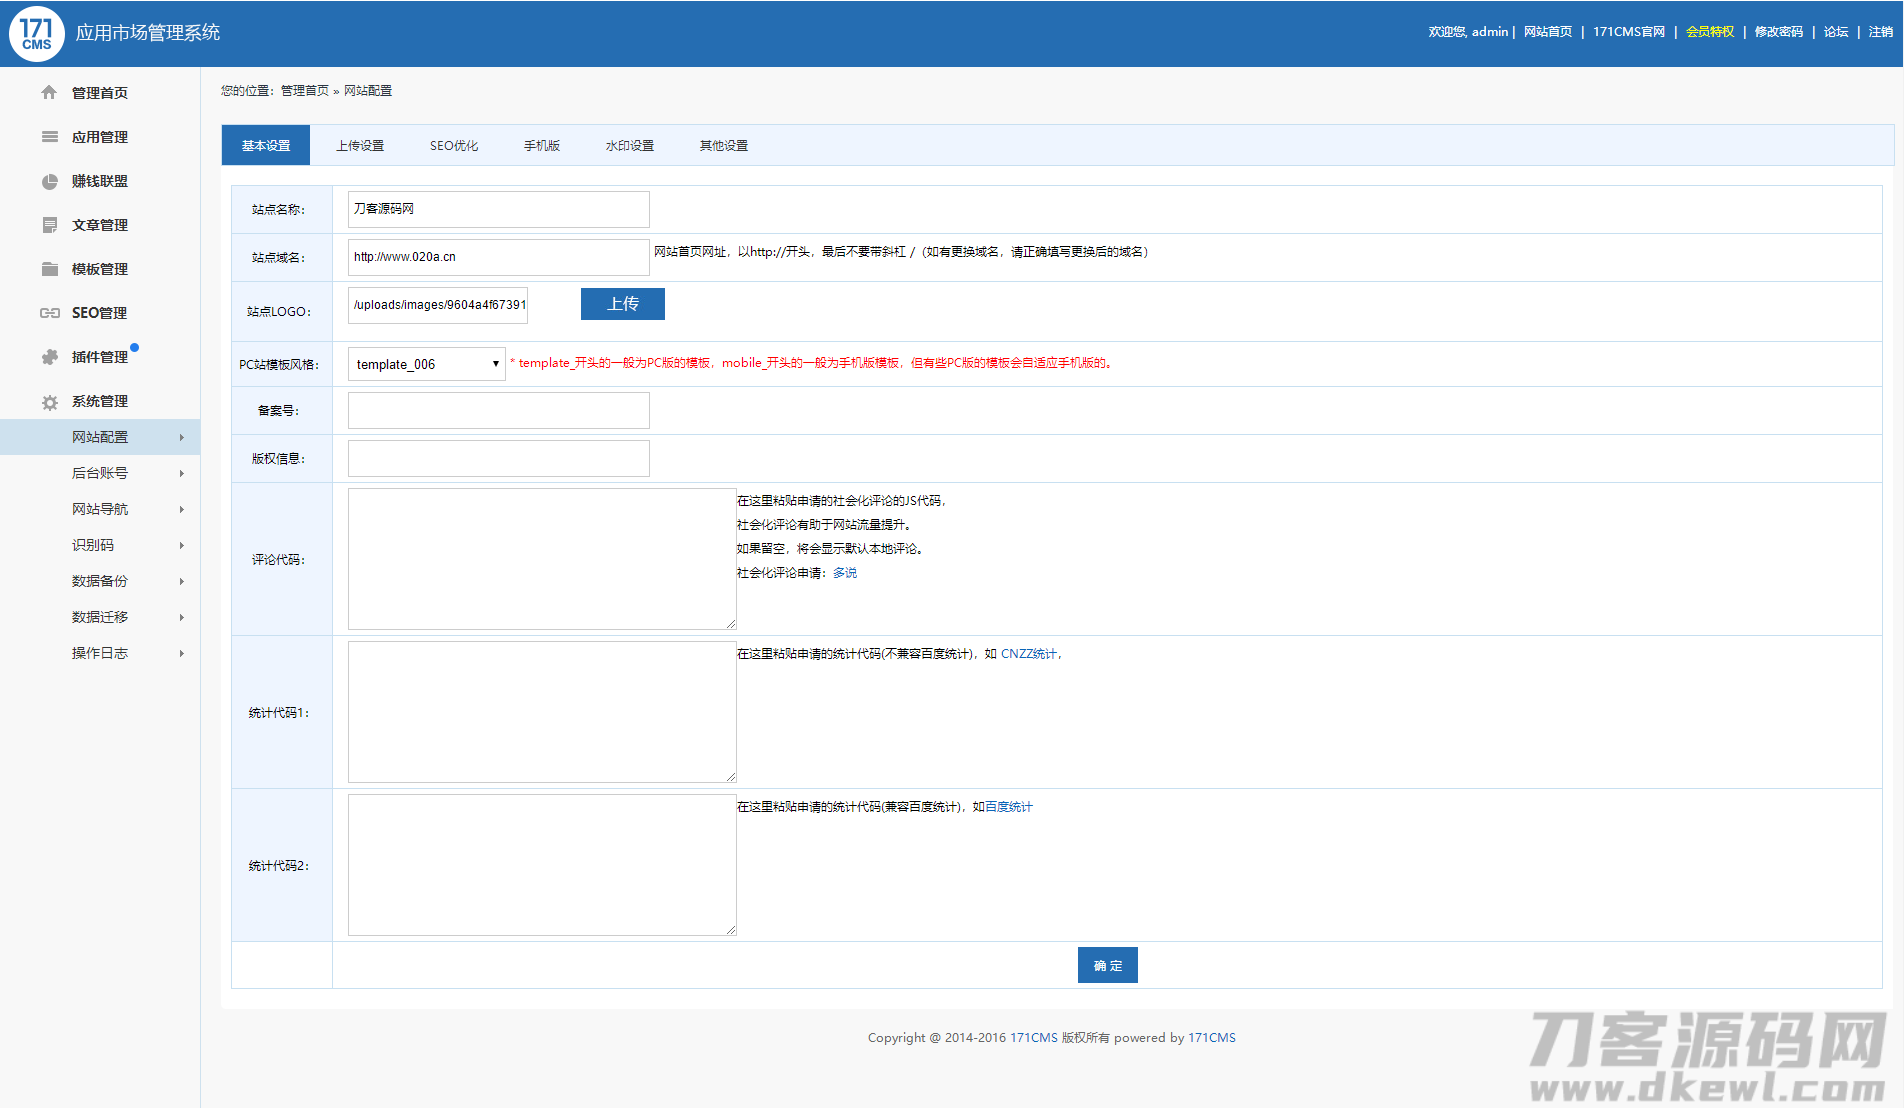Click the document icon beside 文章管理
Screen dimensions: 1904x1108
pos(49,225)
